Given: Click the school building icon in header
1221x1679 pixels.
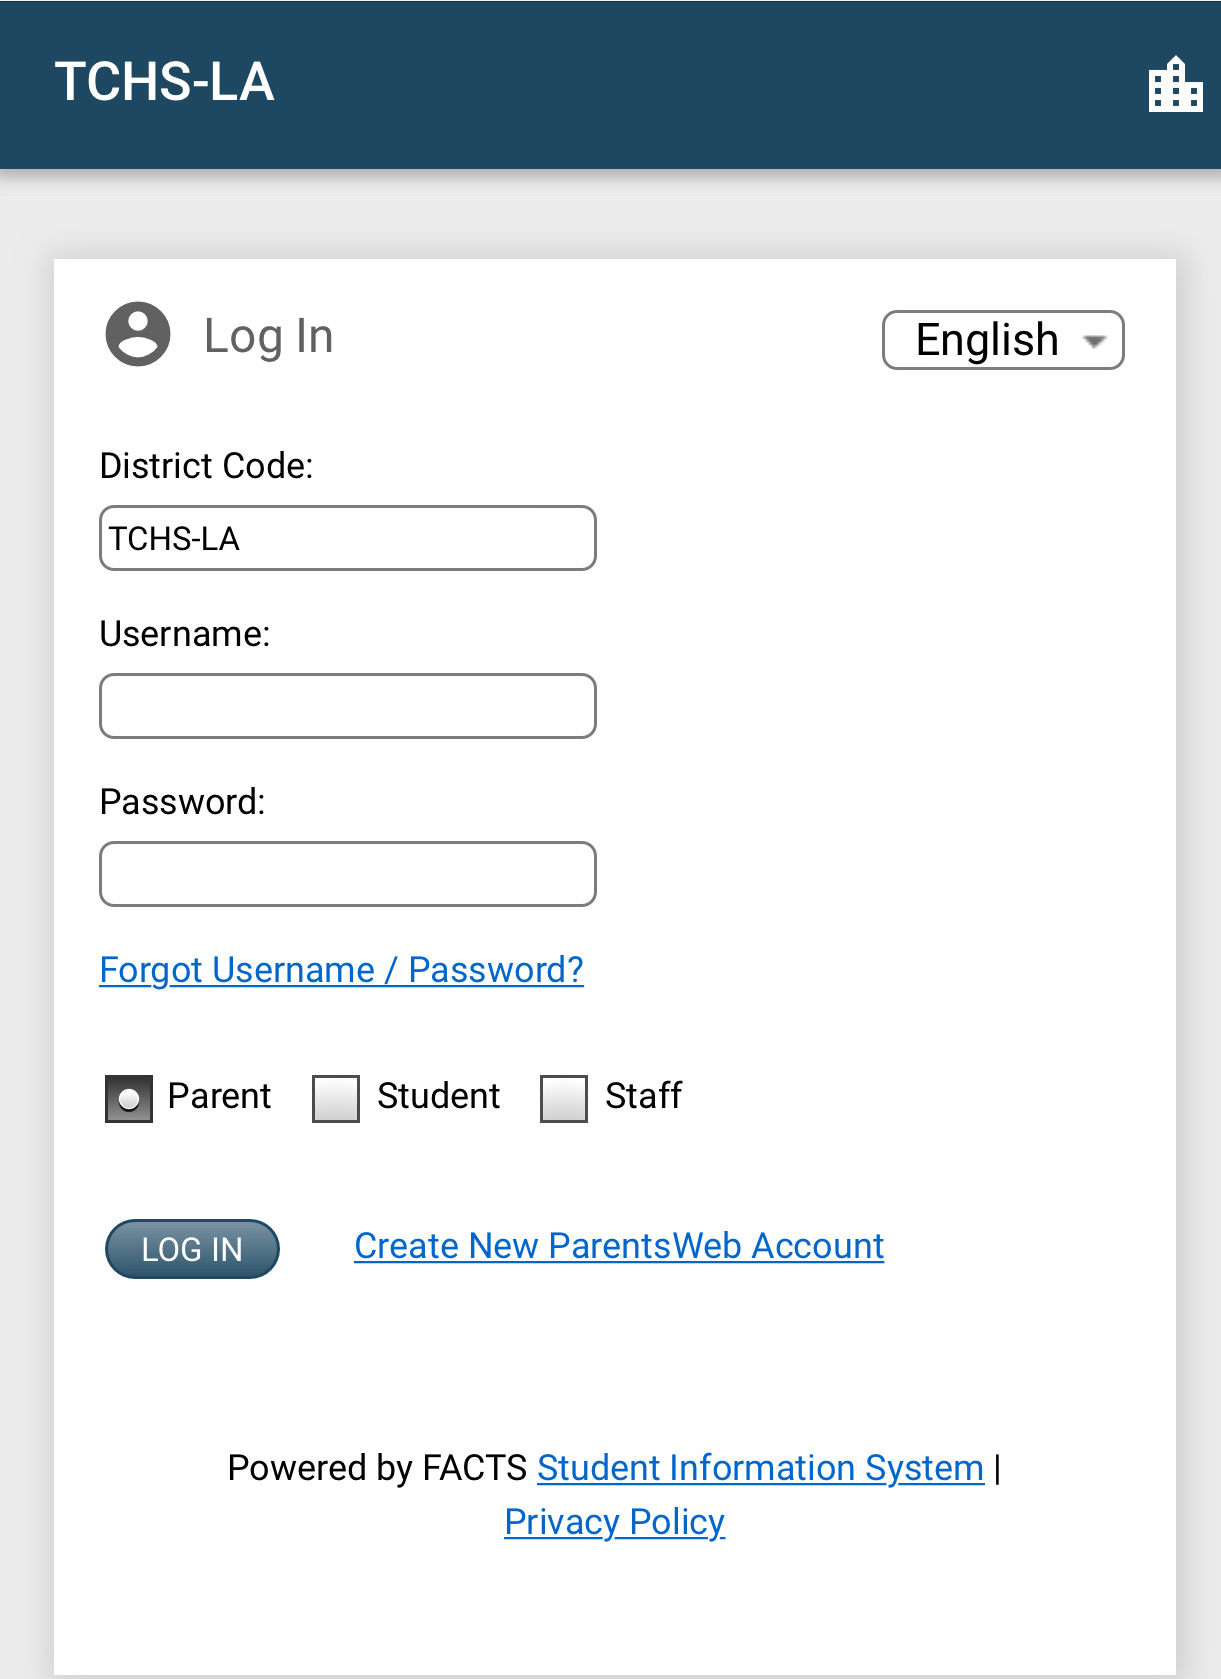Looking at the screenshot, I should (1175, 85).
